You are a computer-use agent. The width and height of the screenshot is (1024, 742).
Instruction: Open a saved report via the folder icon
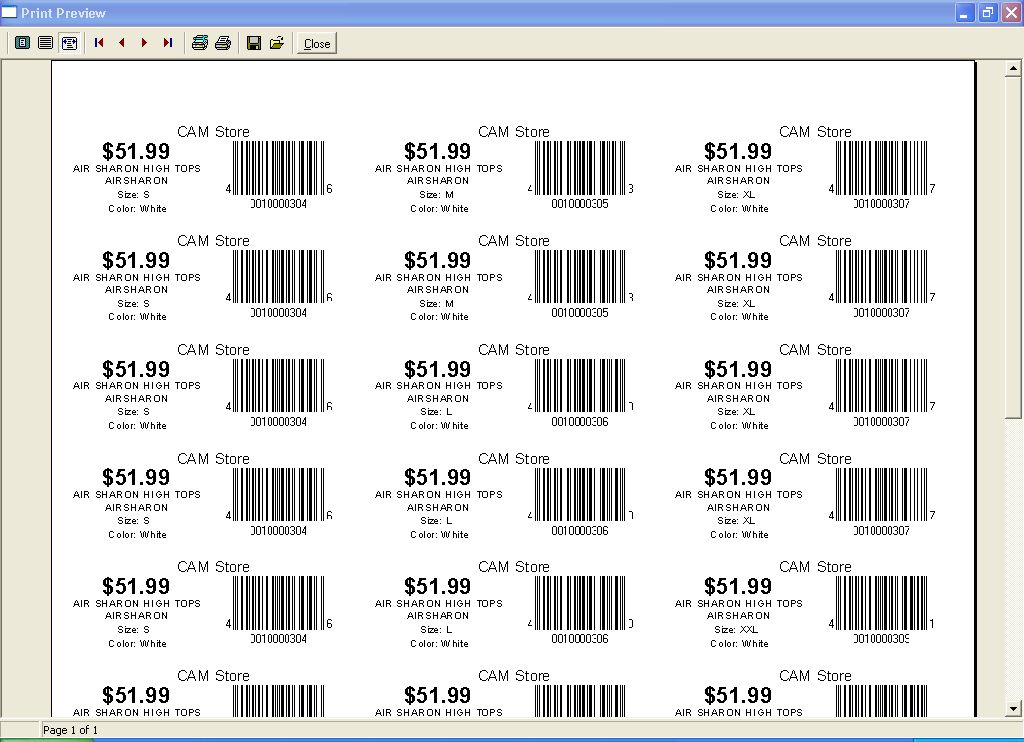[277, 43]
